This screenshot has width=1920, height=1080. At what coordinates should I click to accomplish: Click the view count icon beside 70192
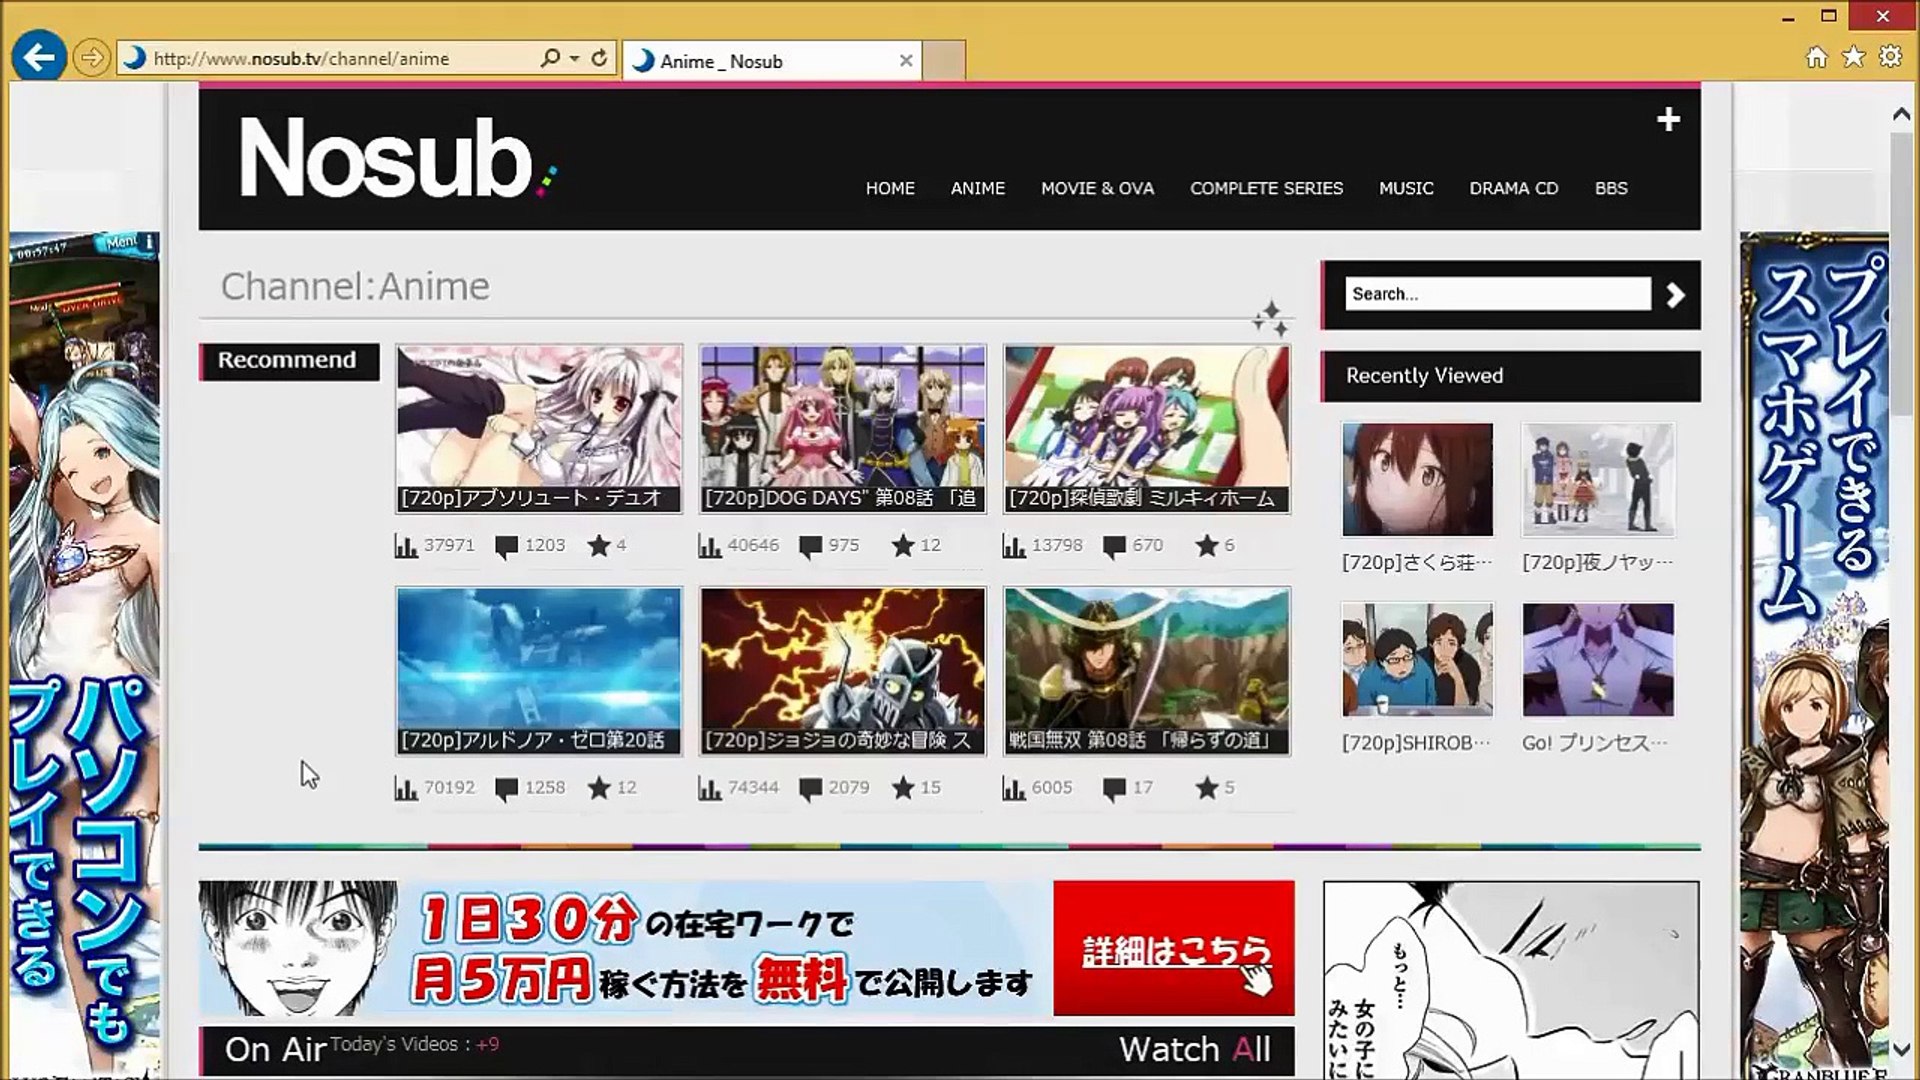406,788
